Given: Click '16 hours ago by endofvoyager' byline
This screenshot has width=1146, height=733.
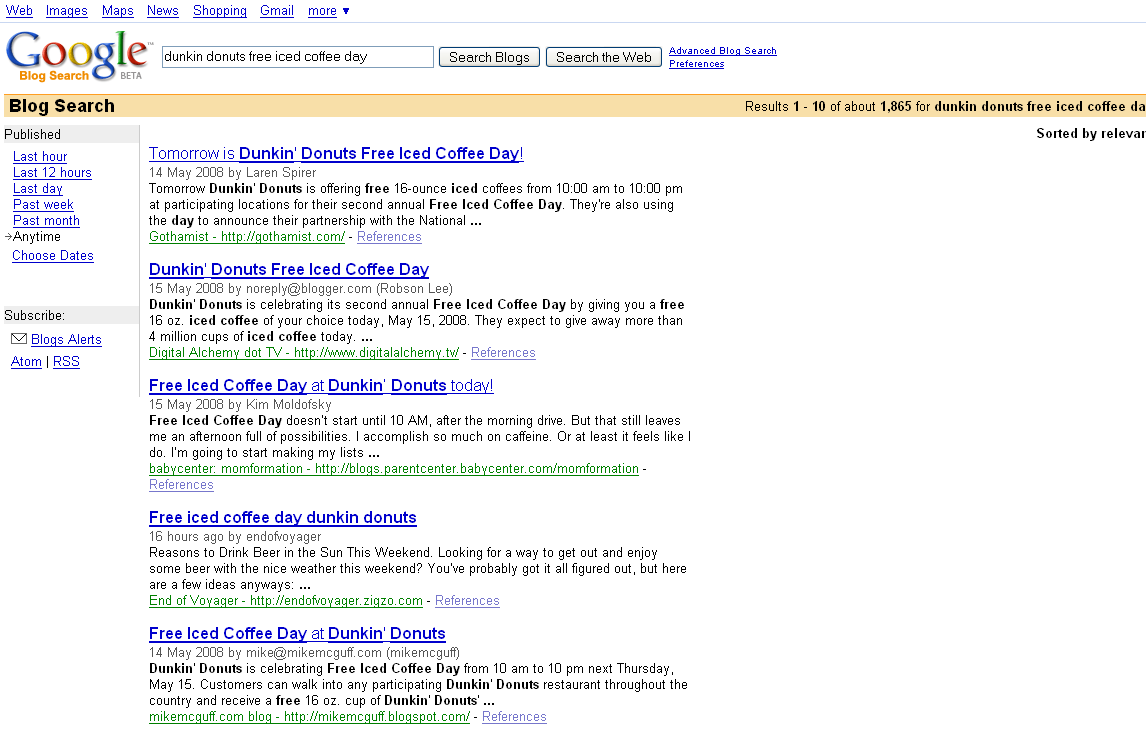Looking at the screenshot, I should point(235,536).
